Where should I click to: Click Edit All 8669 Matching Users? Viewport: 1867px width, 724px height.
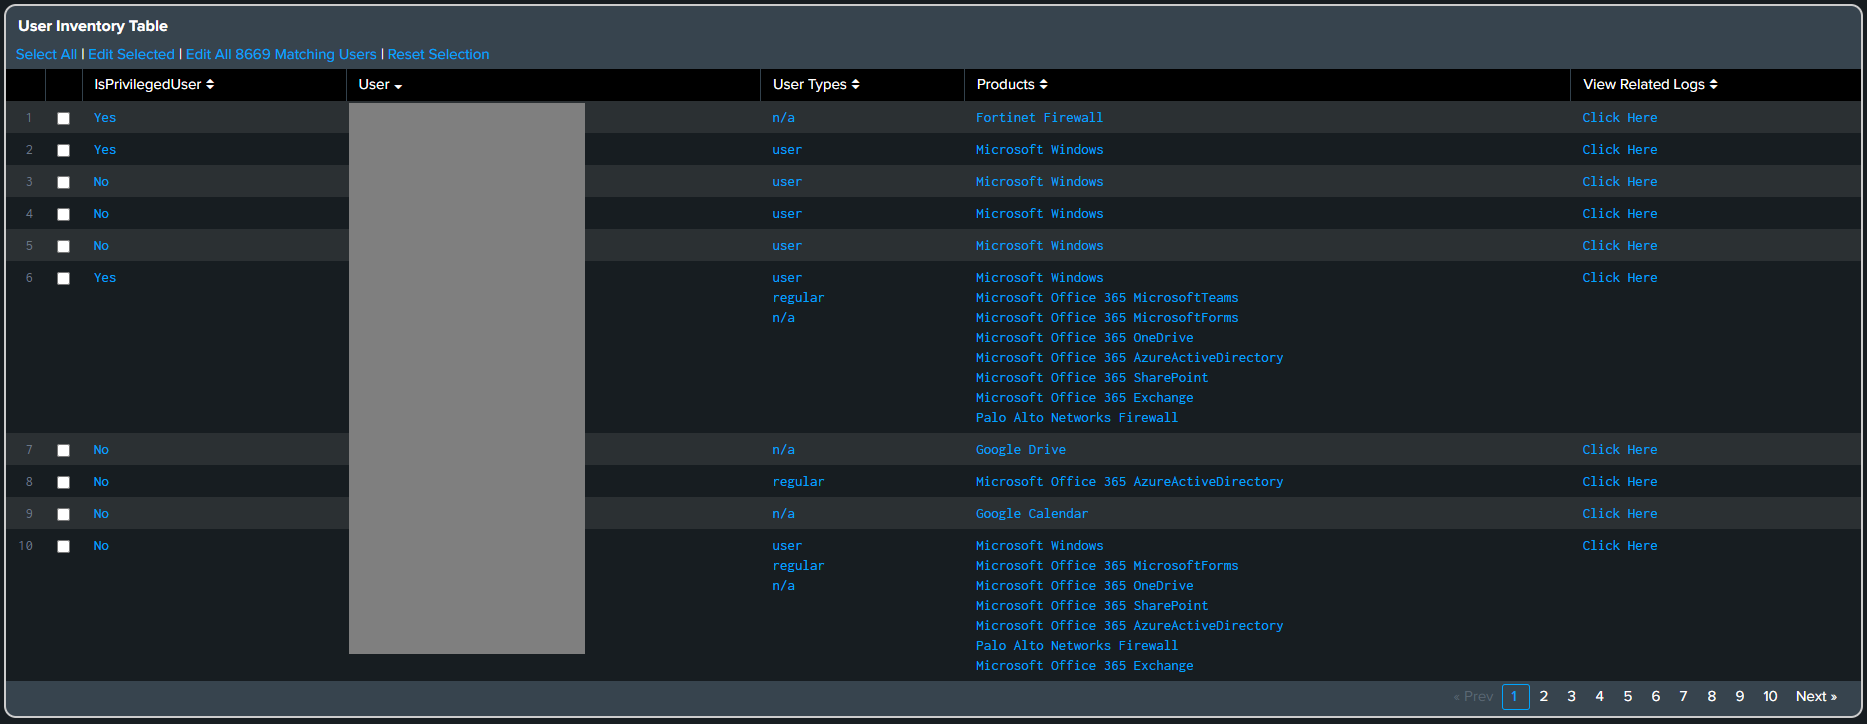tap(281, 54)
